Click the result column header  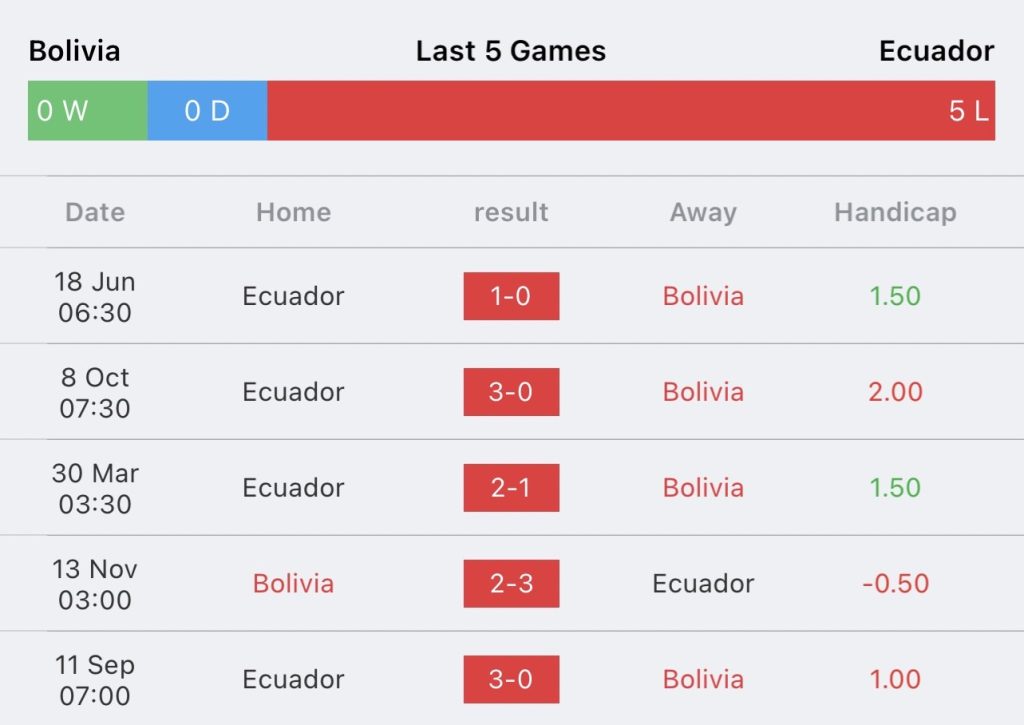[511, 213]
